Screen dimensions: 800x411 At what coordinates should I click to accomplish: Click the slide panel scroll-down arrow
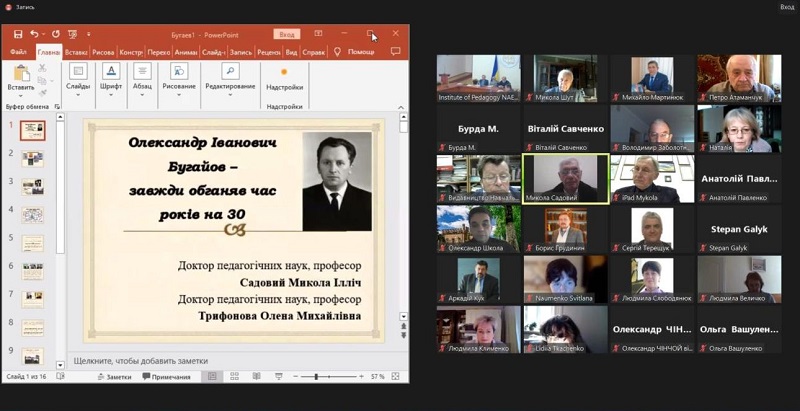click(x=60, y=365)
